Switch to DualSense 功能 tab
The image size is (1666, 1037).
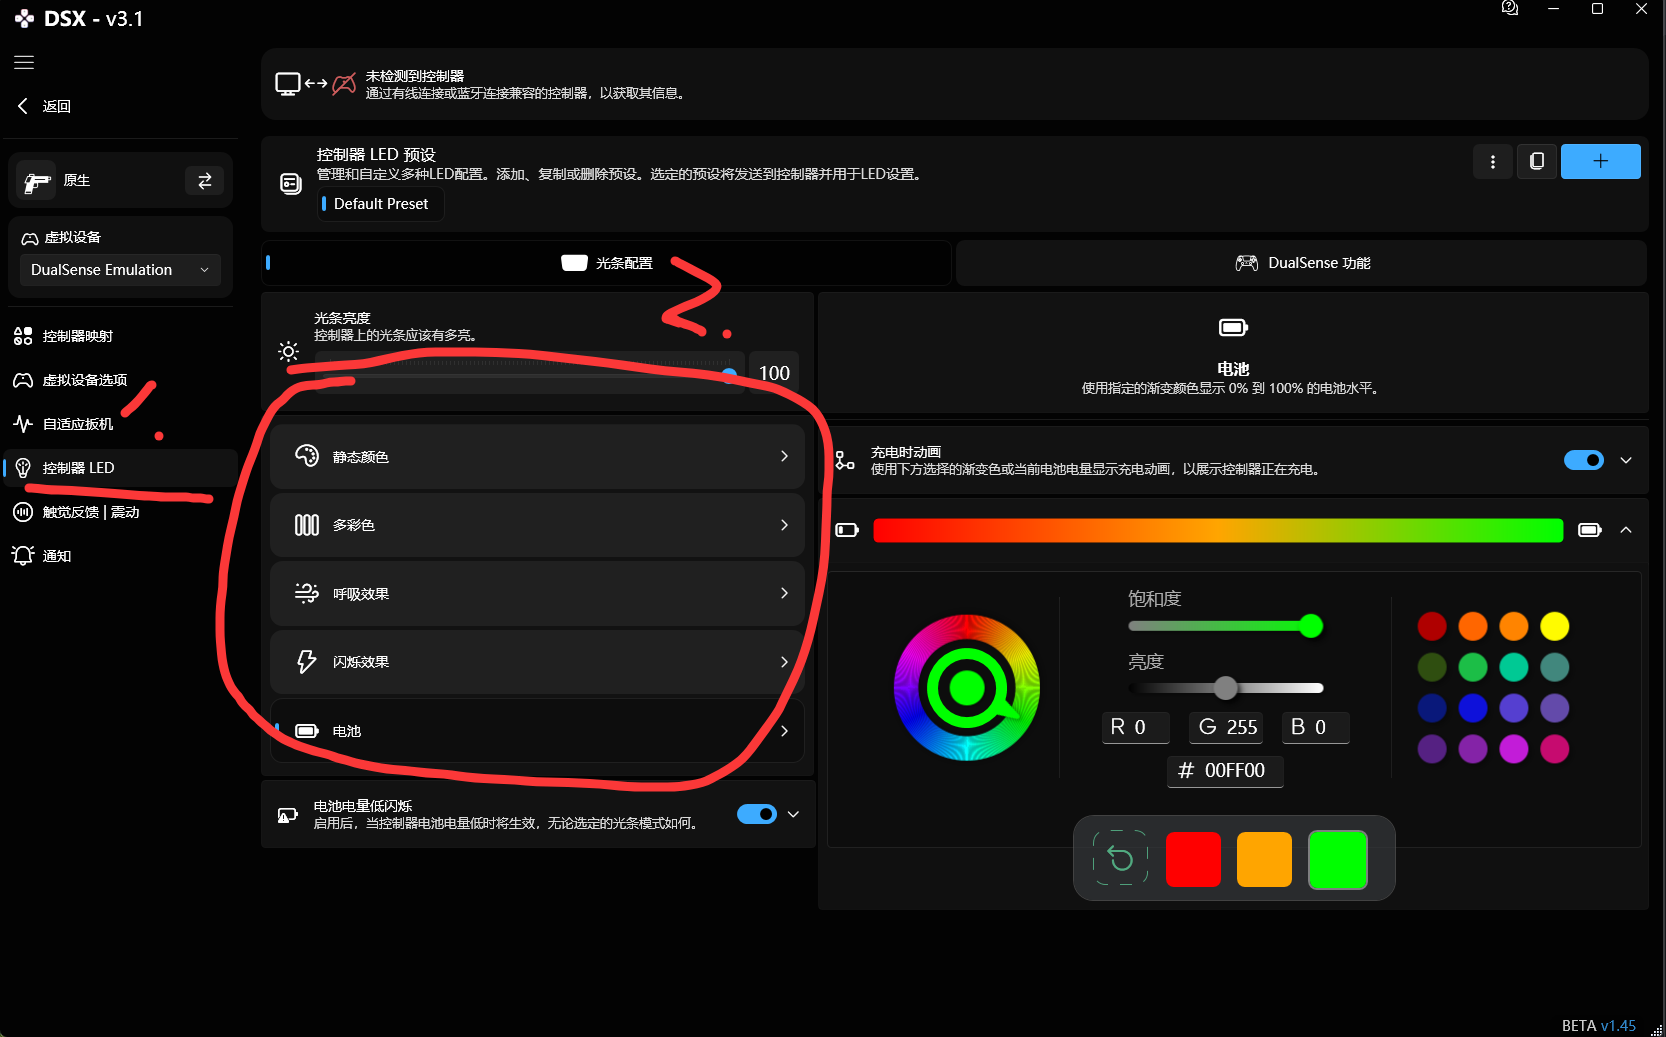[1302, 263]
